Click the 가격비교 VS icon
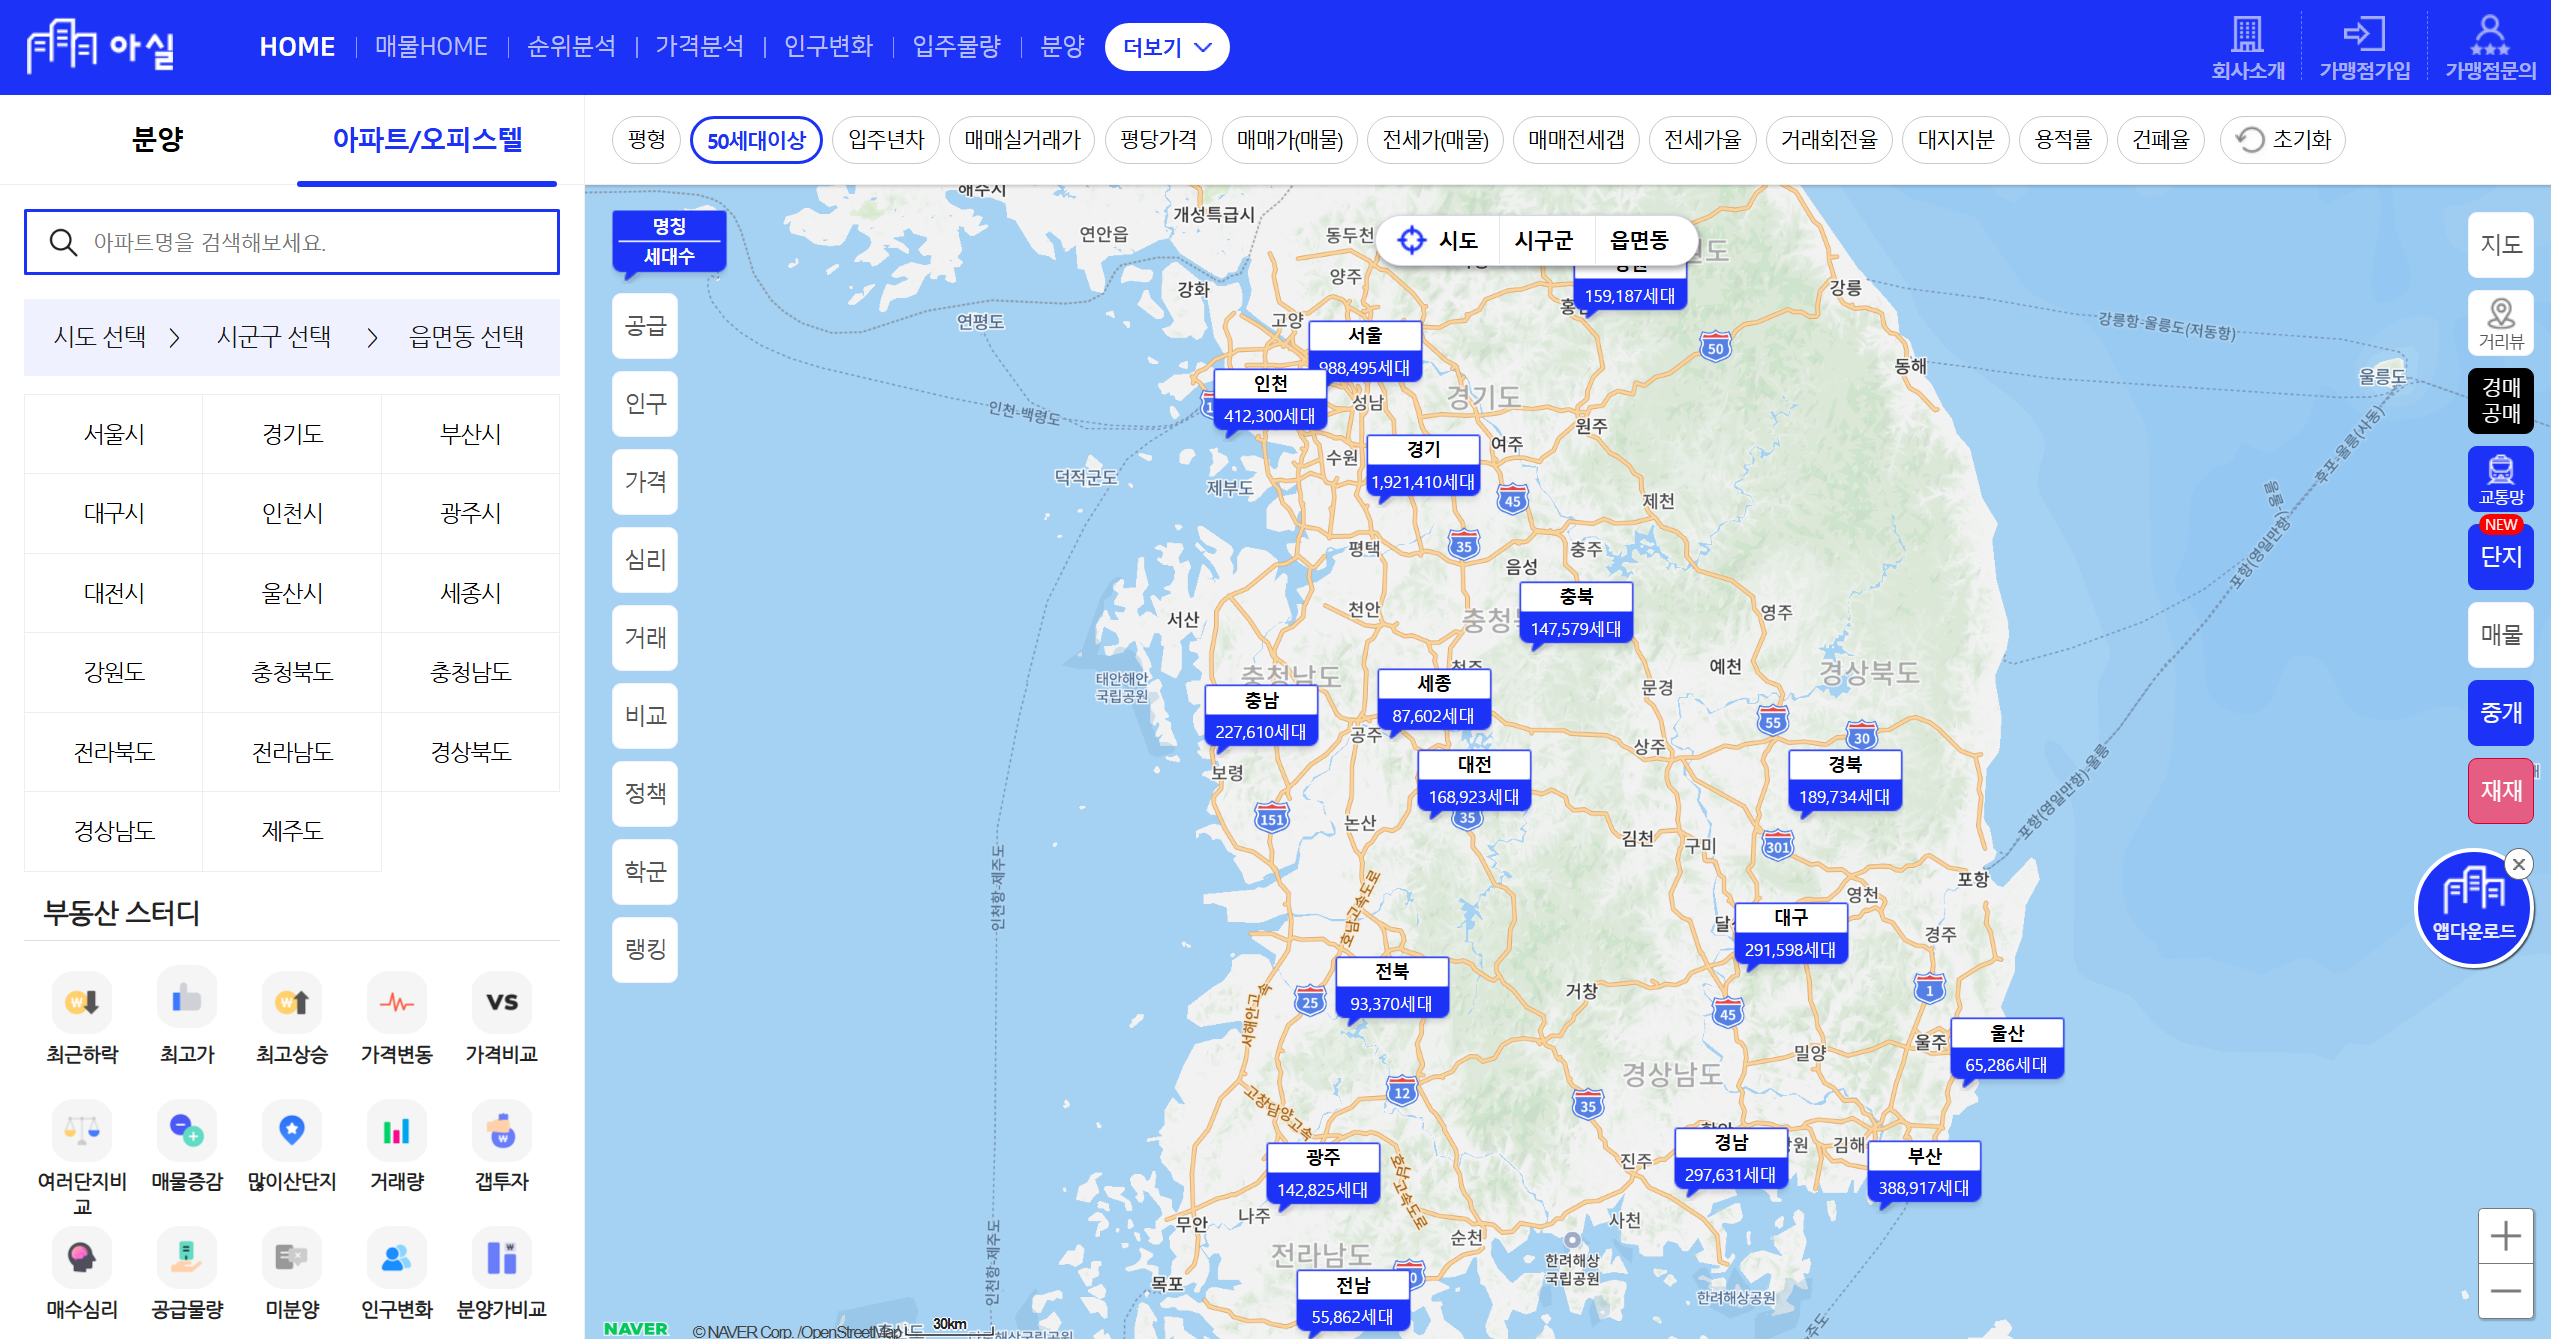Viewport: 2551px width, 1339px height. tap(501, 1003)
